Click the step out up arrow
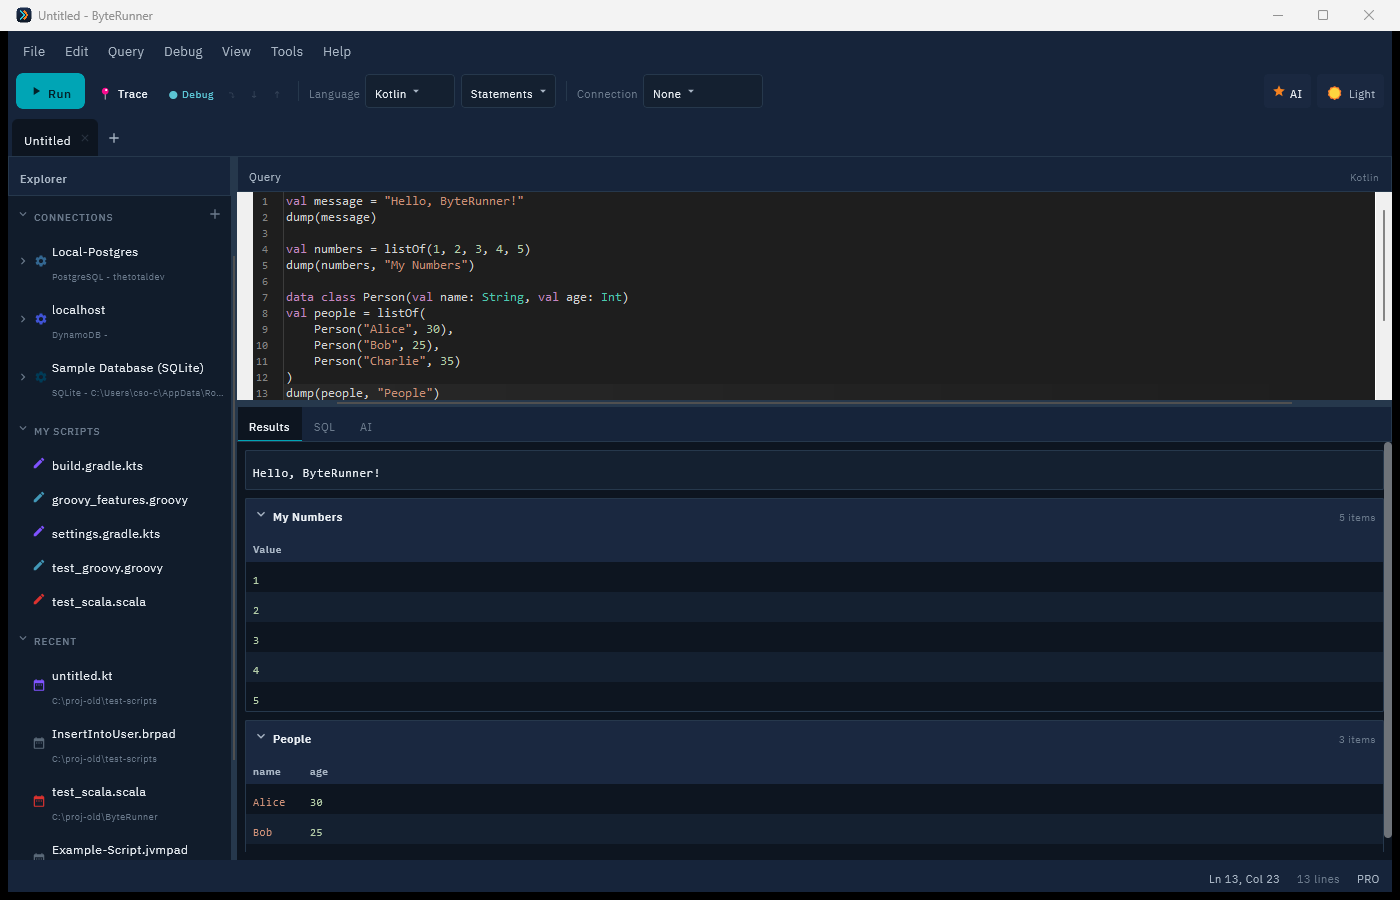This screenshot has height=900, width=1400. click(x=277, y=94)
